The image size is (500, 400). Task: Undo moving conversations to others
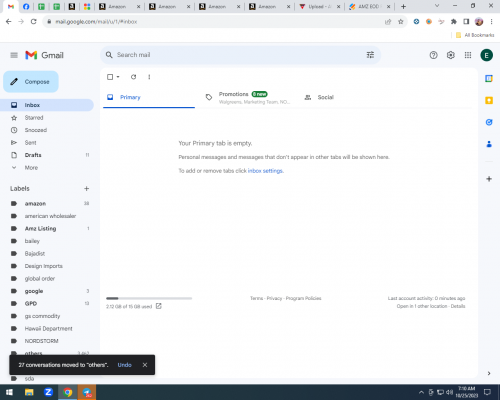(125, 365)
